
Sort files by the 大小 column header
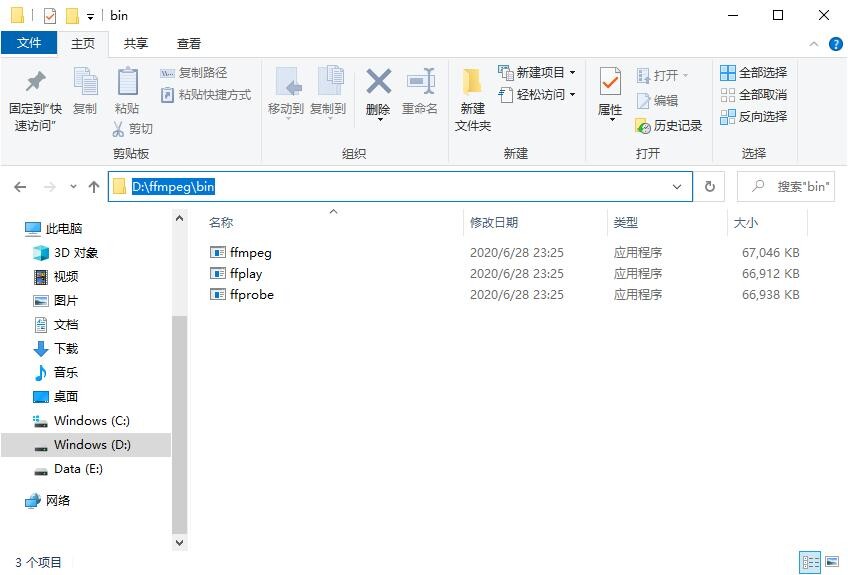746,223
